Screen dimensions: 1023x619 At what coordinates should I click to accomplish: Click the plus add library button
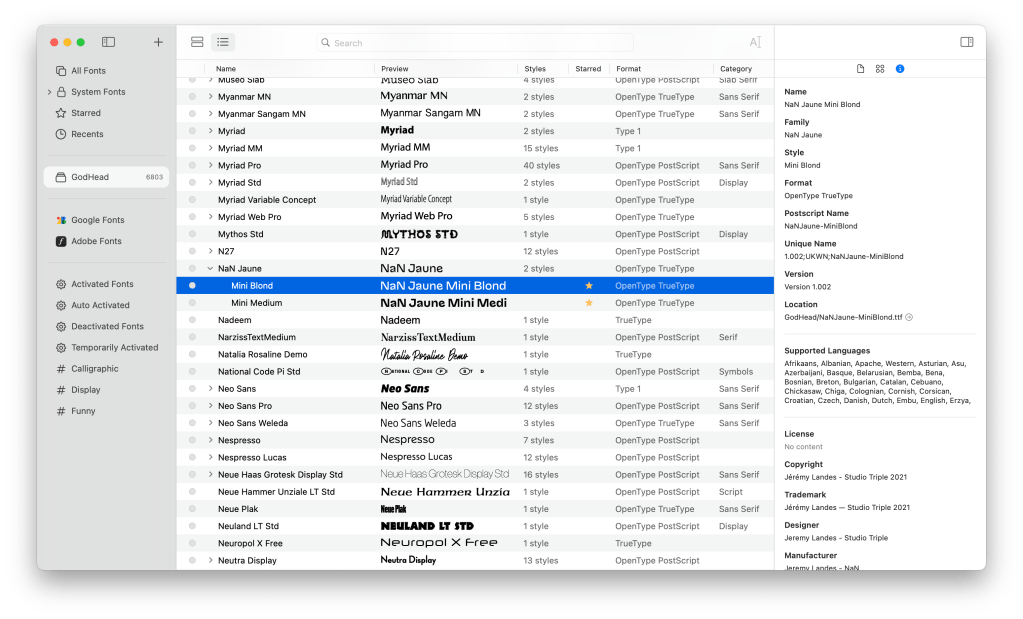coord(158,42)
